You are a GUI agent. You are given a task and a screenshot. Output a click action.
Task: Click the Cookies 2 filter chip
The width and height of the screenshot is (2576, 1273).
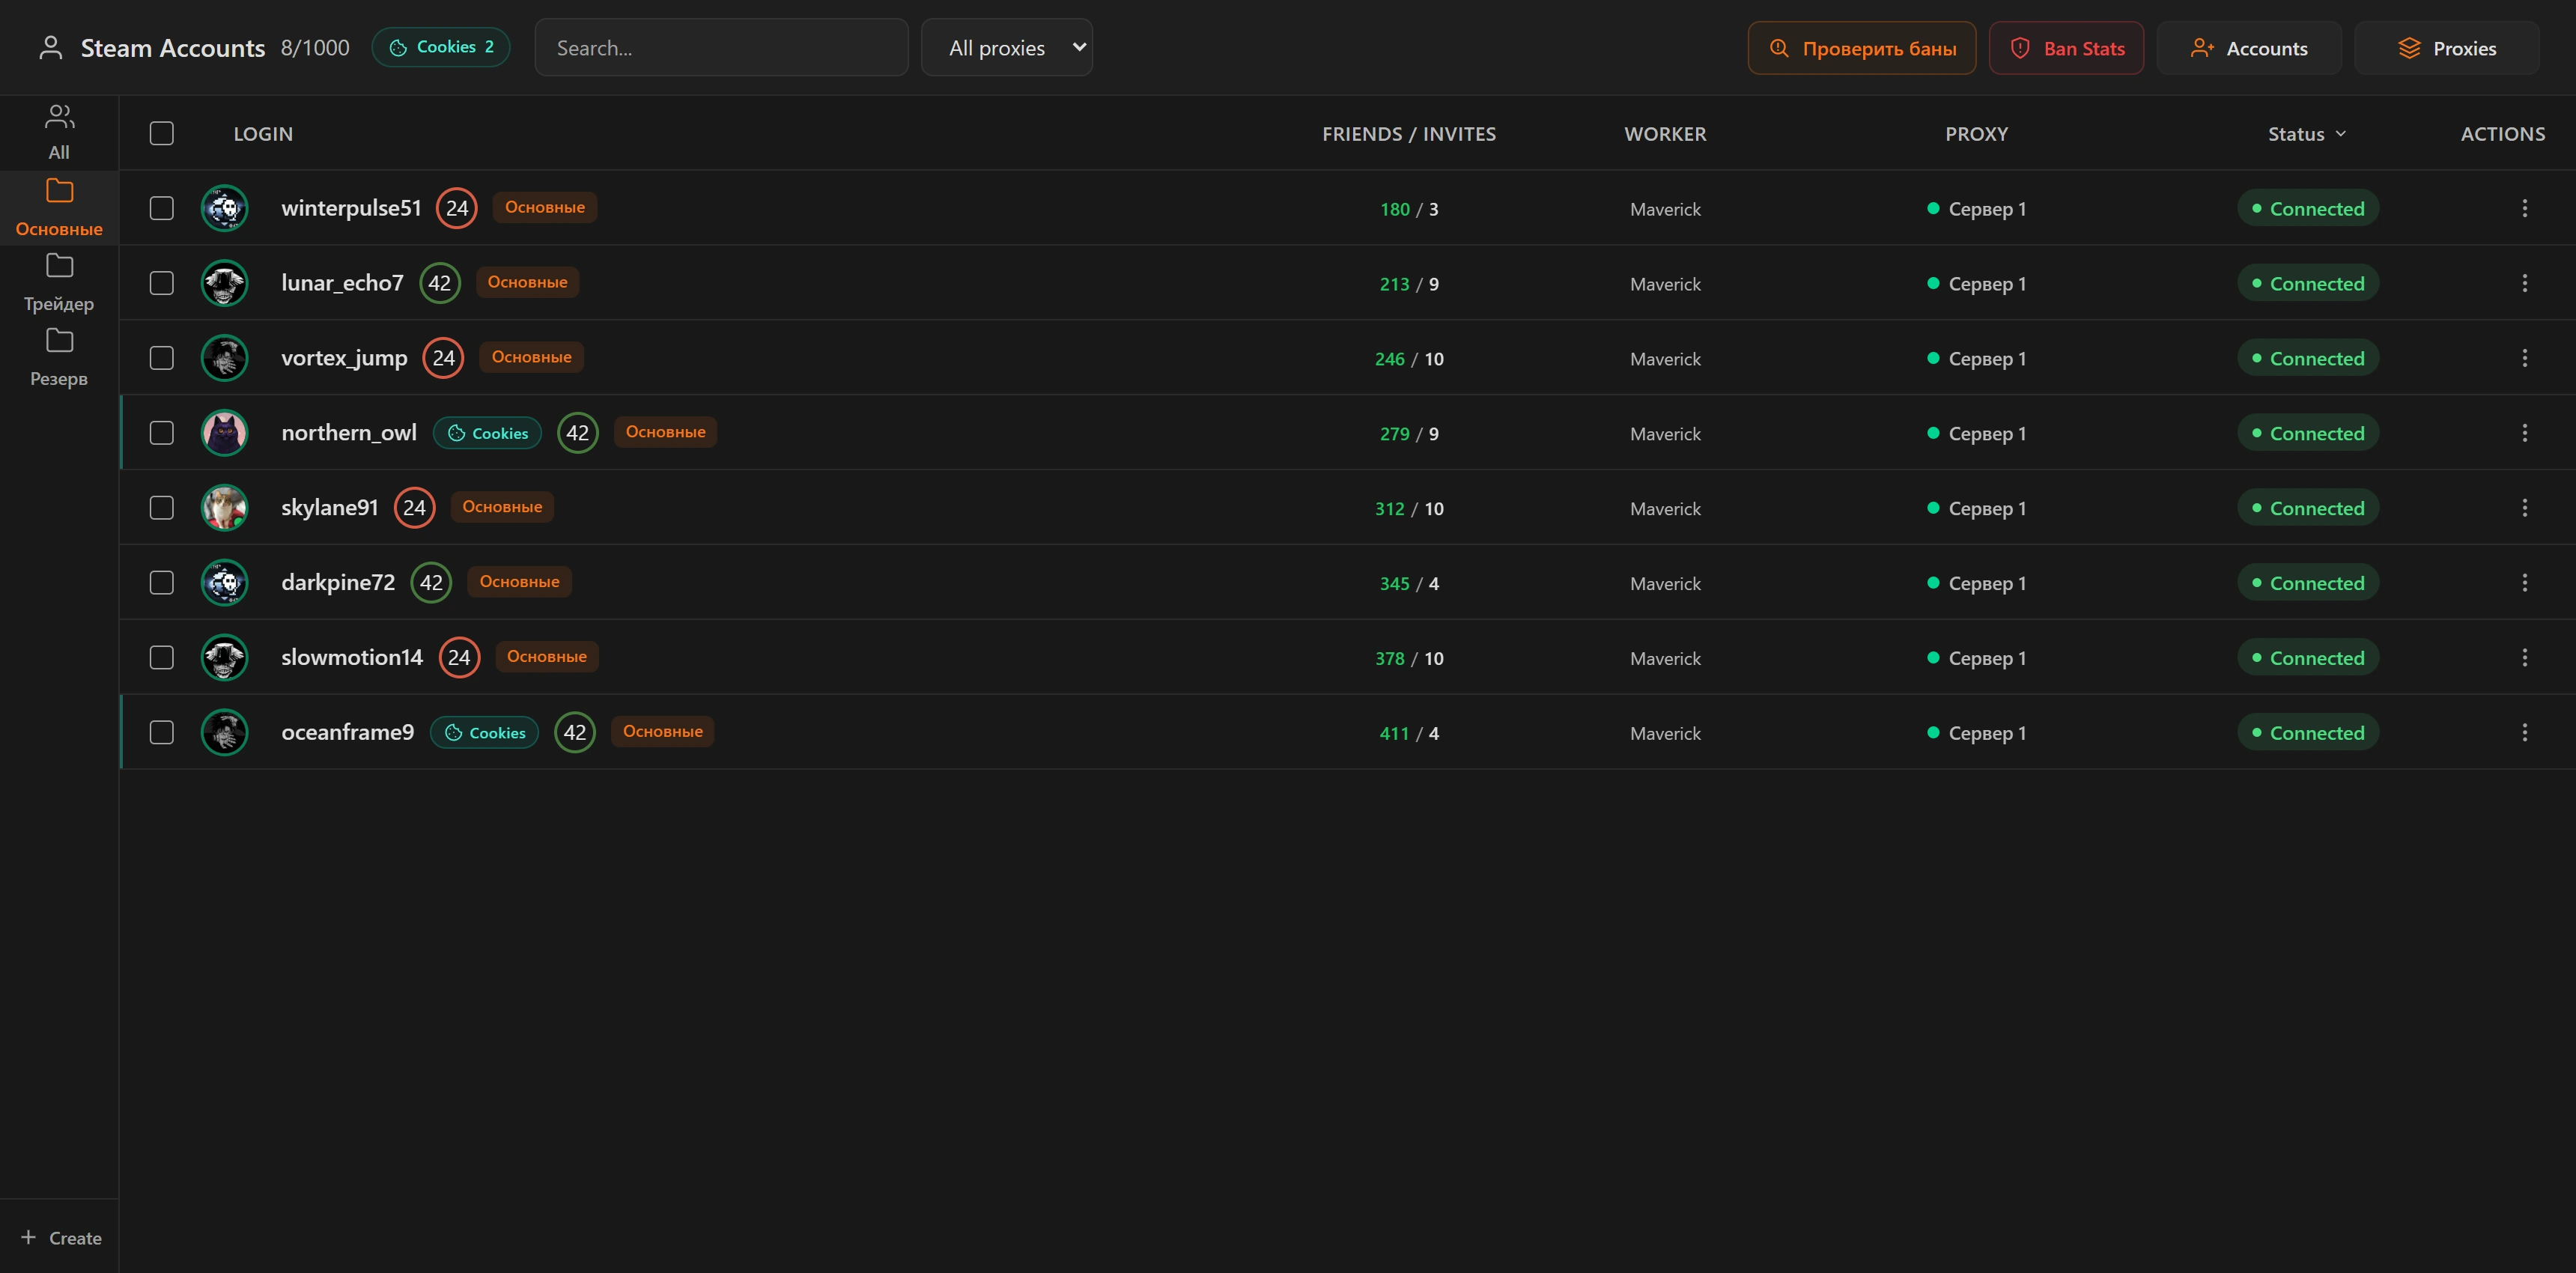point(441,47)
